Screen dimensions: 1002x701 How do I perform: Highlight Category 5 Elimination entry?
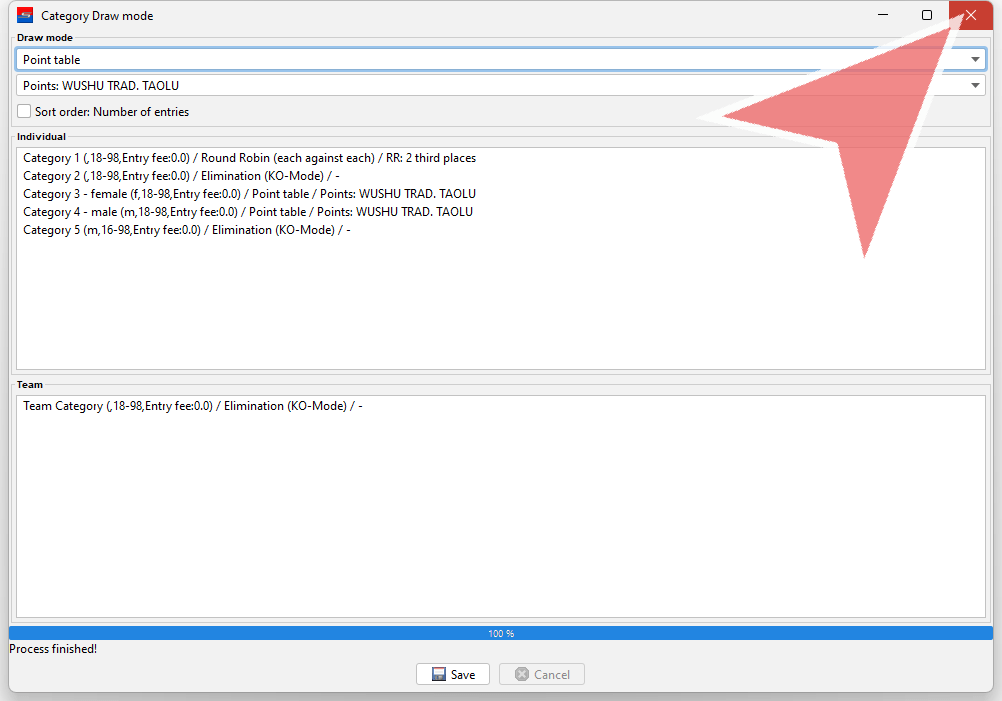[x=186, y=230]
